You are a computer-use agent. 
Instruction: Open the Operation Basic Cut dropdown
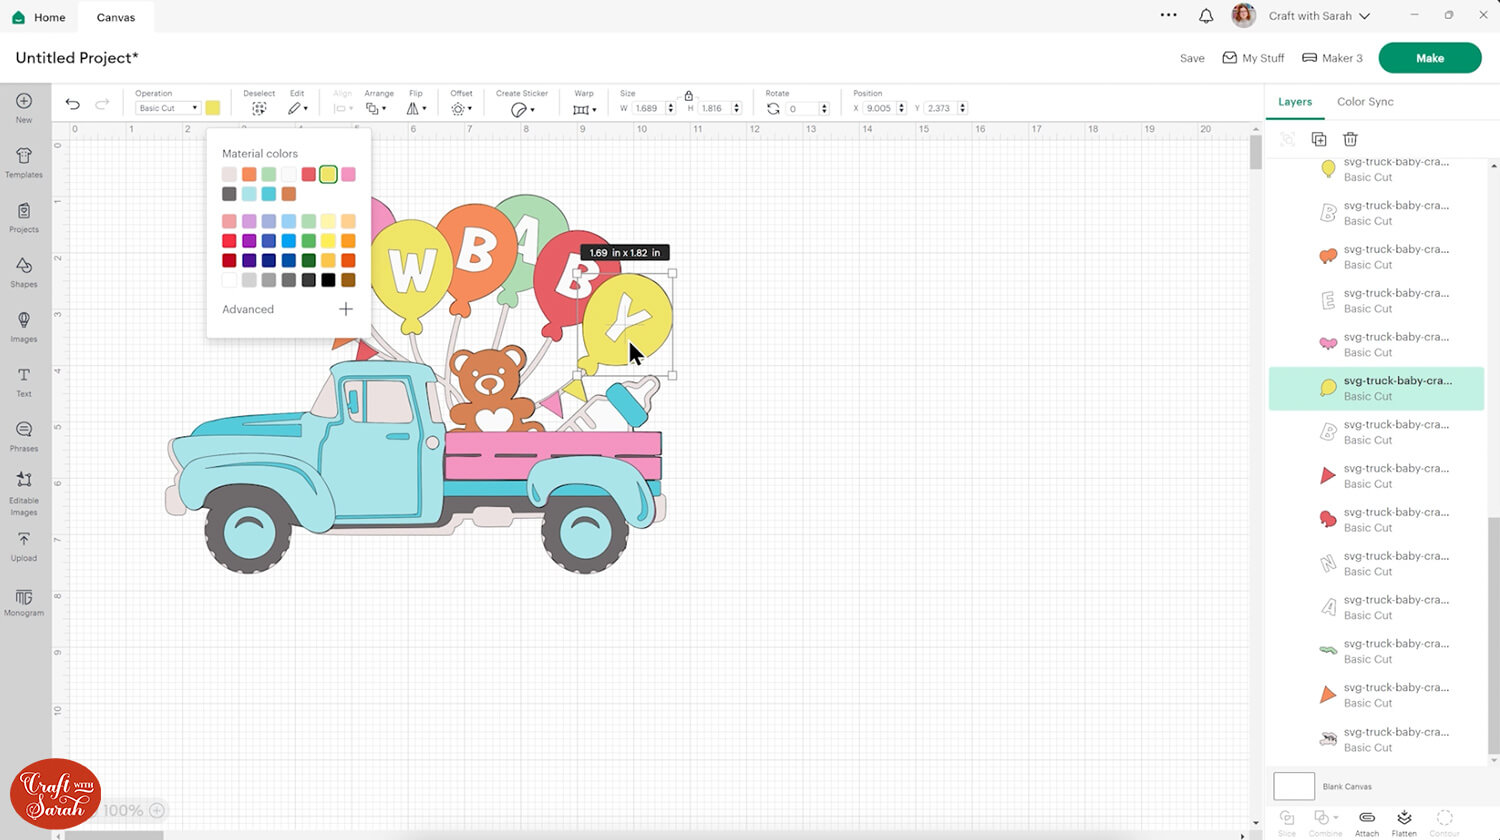click(167, 108)
